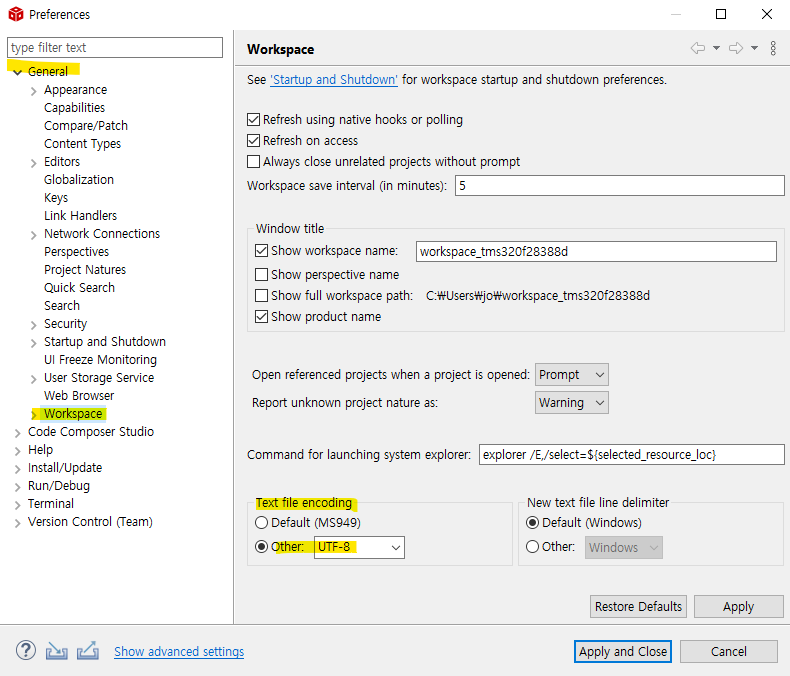
Task: Toggle Show product name checkbox
Action: coord(261,317)
